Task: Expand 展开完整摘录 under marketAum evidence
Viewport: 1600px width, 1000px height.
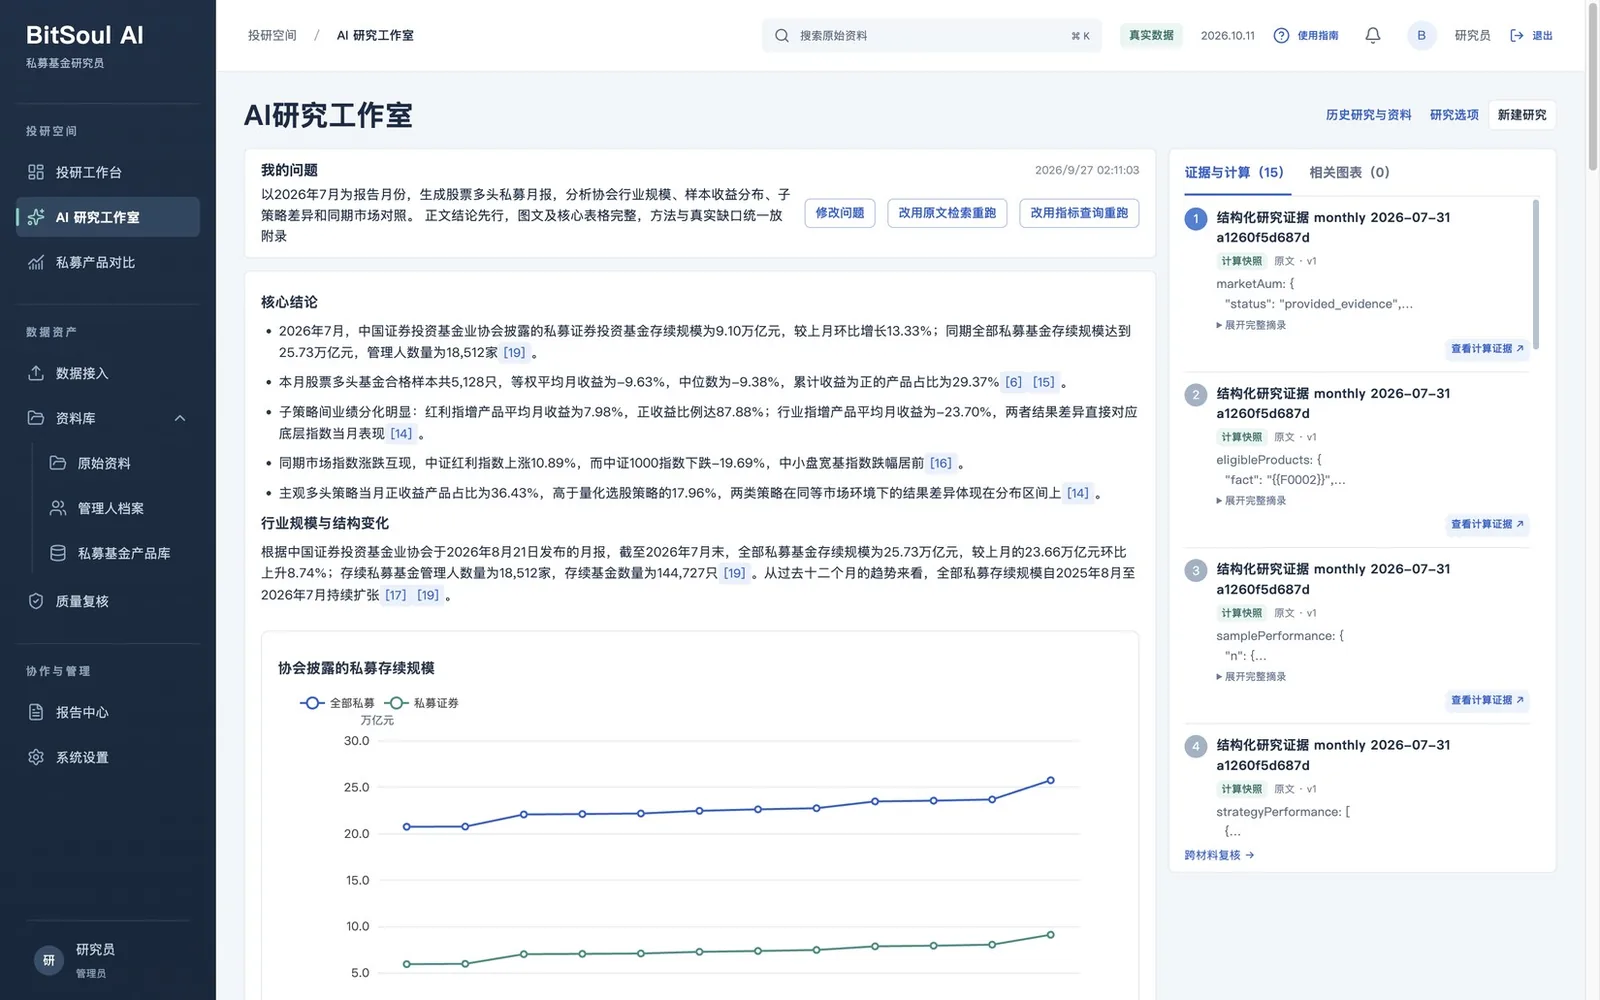Action: [x=1251, y=325]
